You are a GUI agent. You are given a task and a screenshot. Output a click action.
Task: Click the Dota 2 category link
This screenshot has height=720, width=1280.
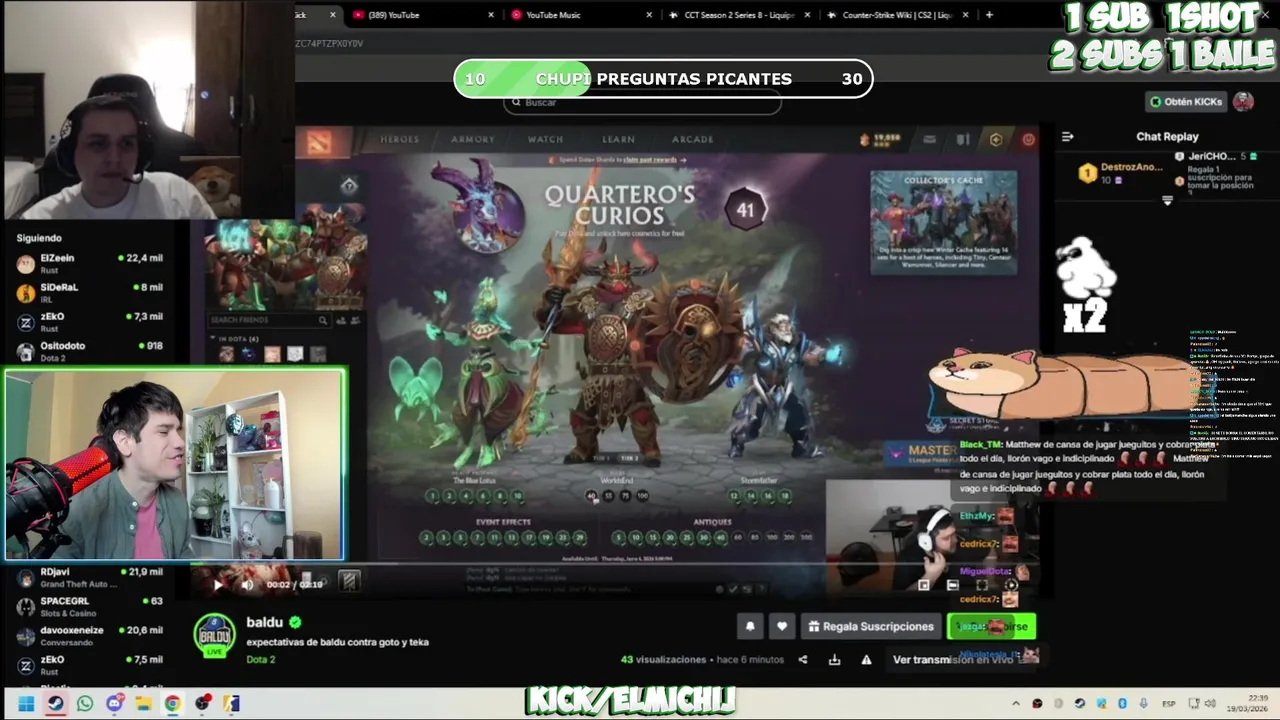coord(261,660)
